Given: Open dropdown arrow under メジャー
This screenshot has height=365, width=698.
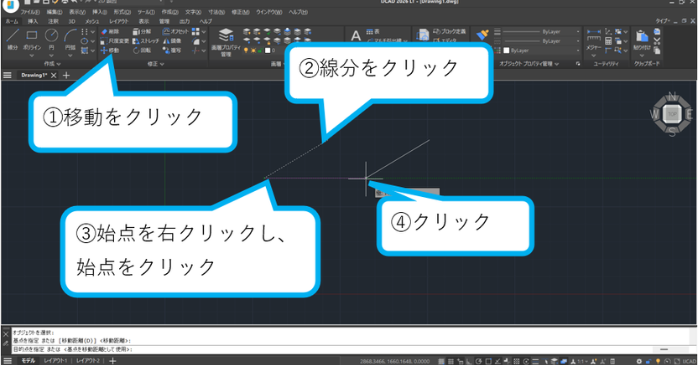Looking at the screenshot, I should (x=593, y=56).
